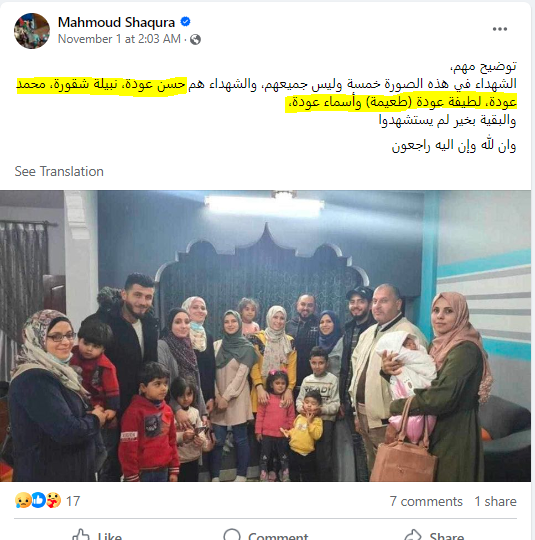Click the closing Arabic line of the post
The height and width of the screenshot is (540, 535).
tap(454, 146)
